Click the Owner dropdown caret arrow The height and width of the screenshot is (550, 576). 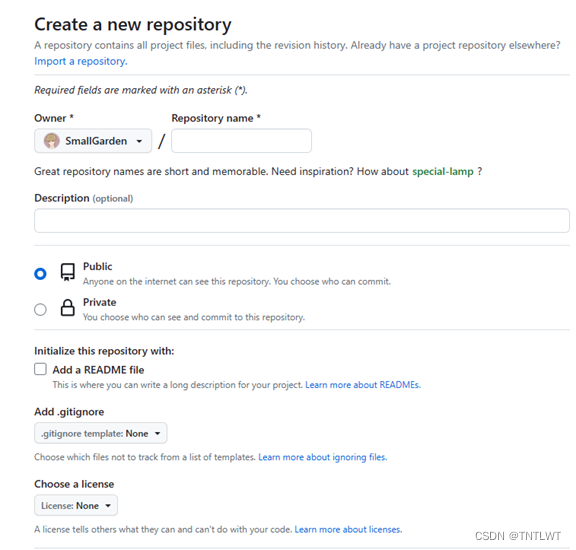139,141
